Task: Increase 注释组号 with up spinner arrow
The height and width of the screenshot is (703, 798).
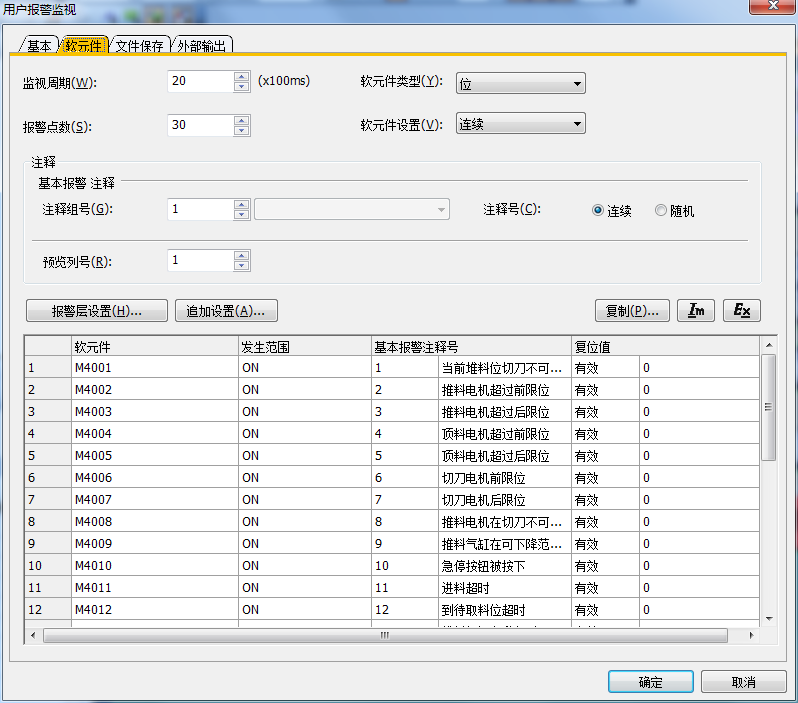Action: pos(241,204)
